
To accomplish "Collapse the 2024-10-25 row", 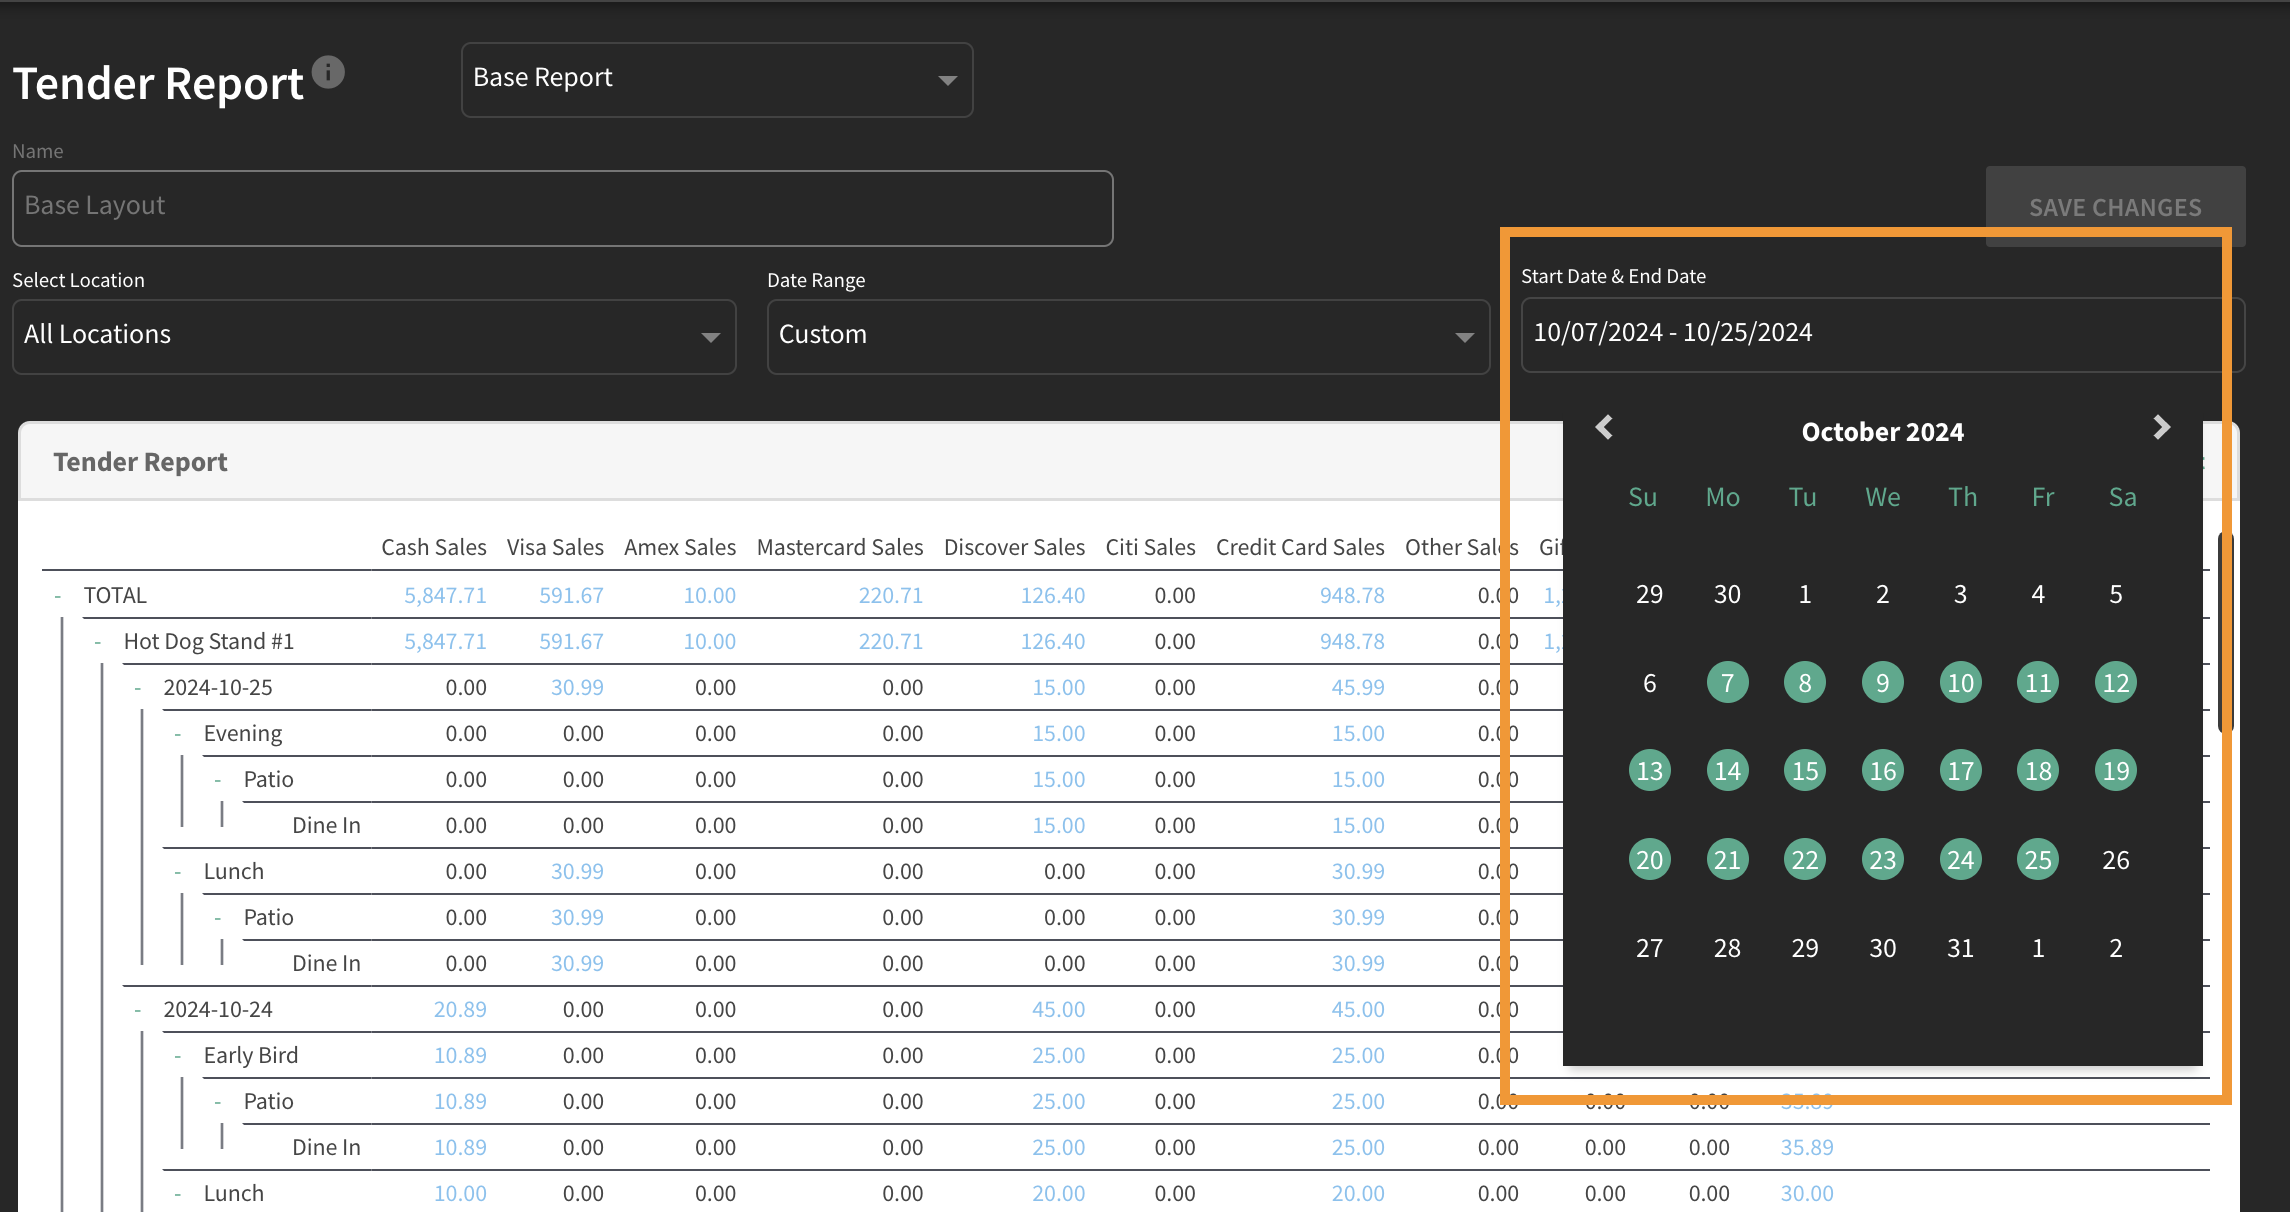I will [x=138, y=688].
